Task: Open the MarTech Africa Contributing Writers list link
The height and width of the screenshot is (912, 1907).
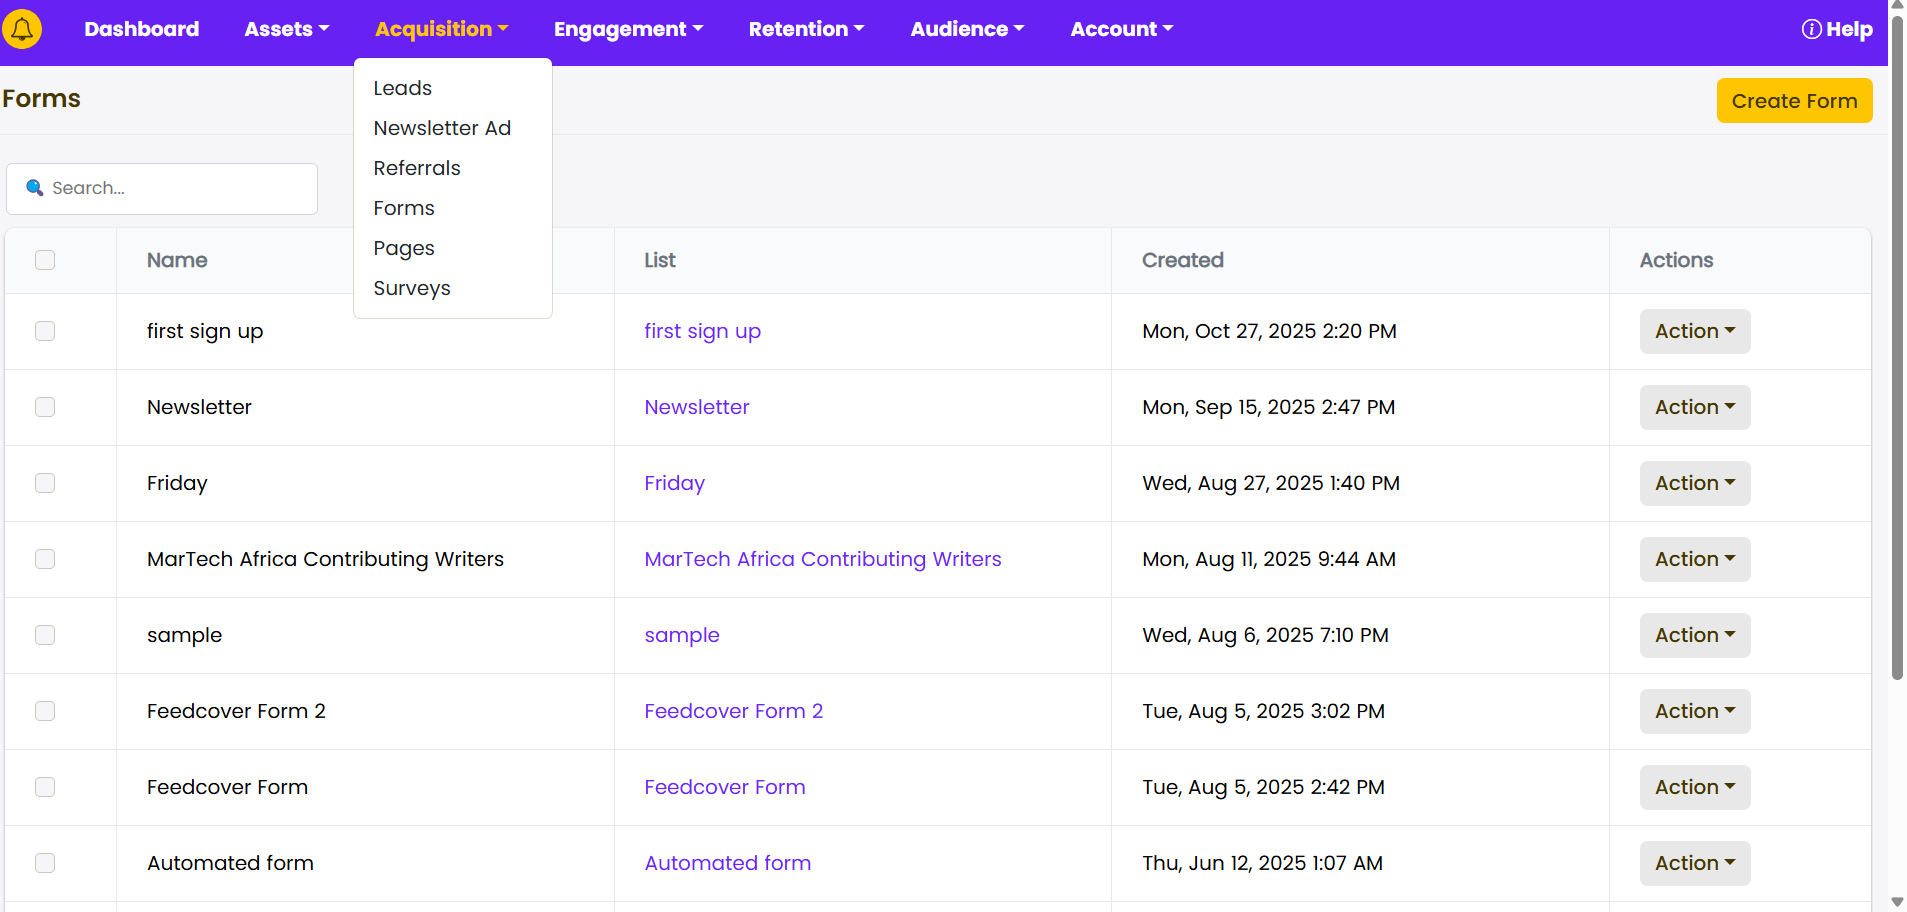Action: [x=822, y=559]
